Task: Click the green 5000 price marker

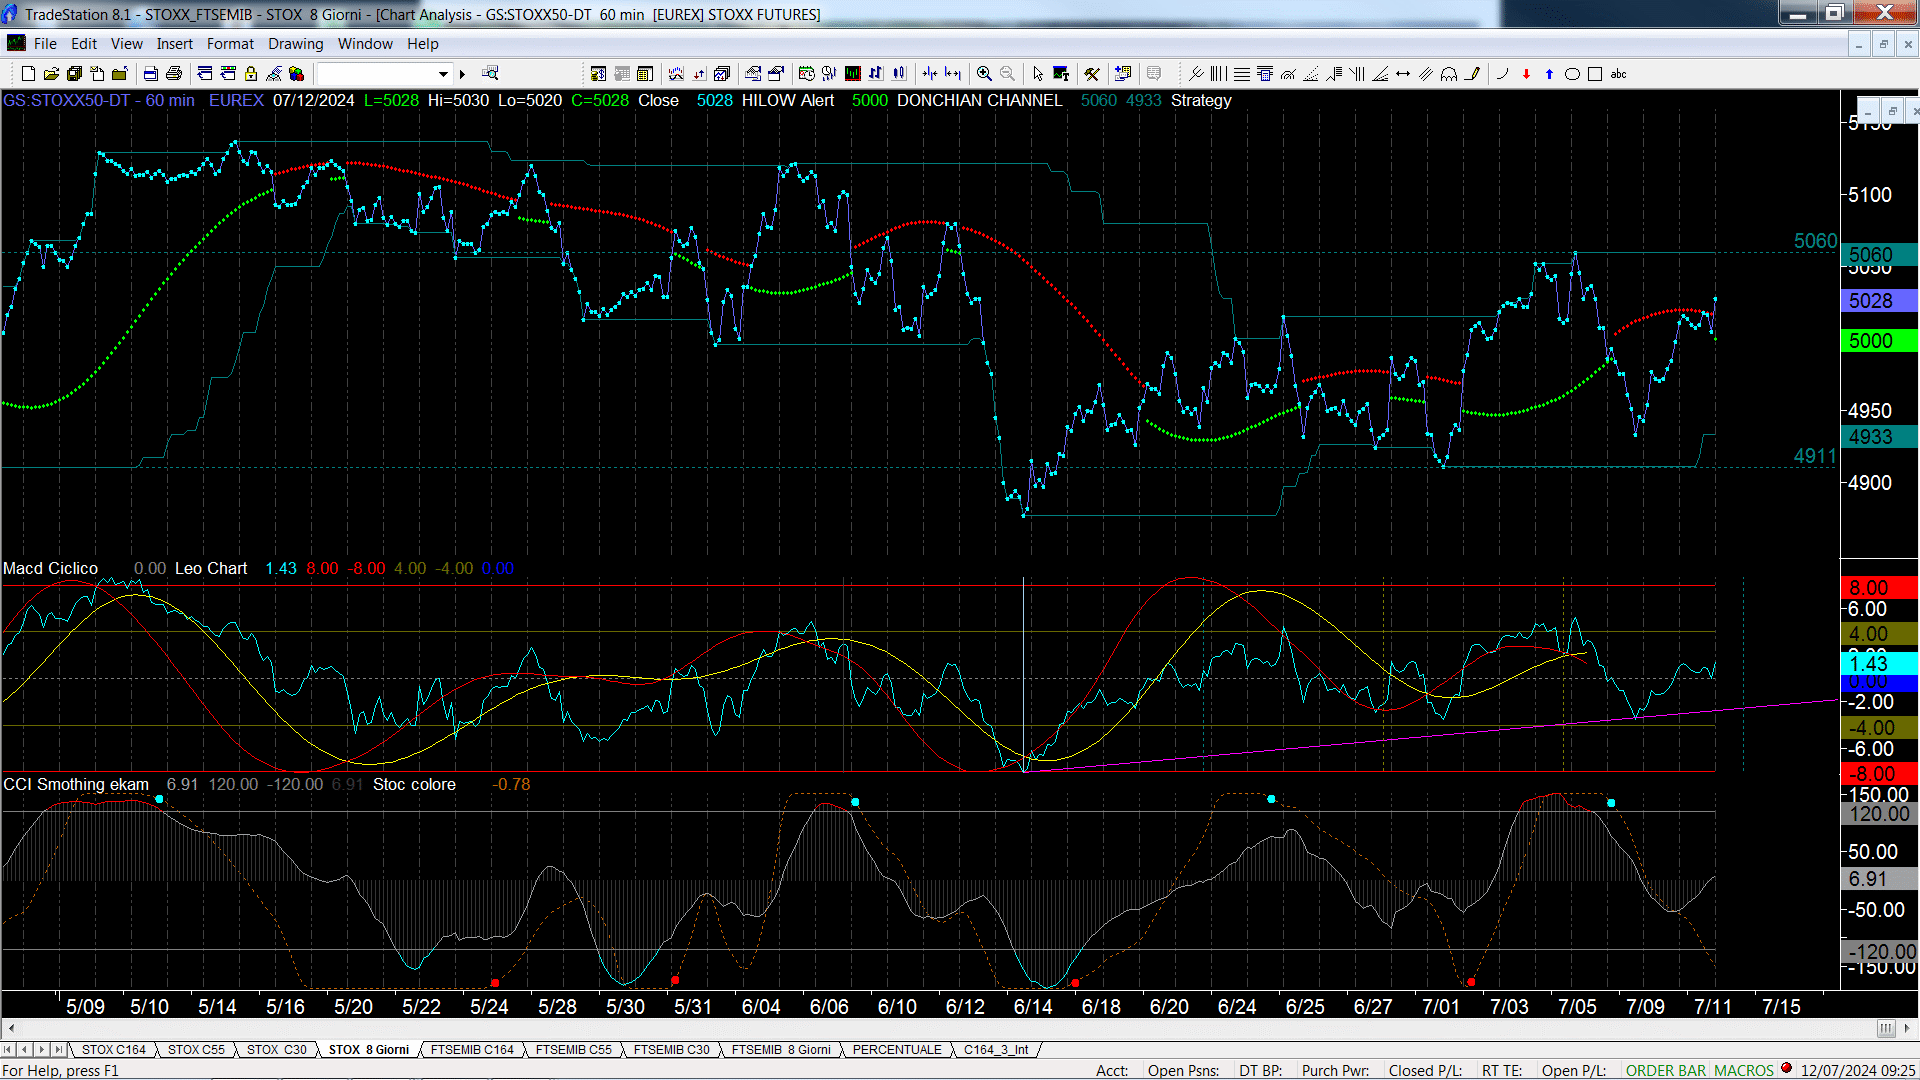Action: click(x=1879, y=341)
